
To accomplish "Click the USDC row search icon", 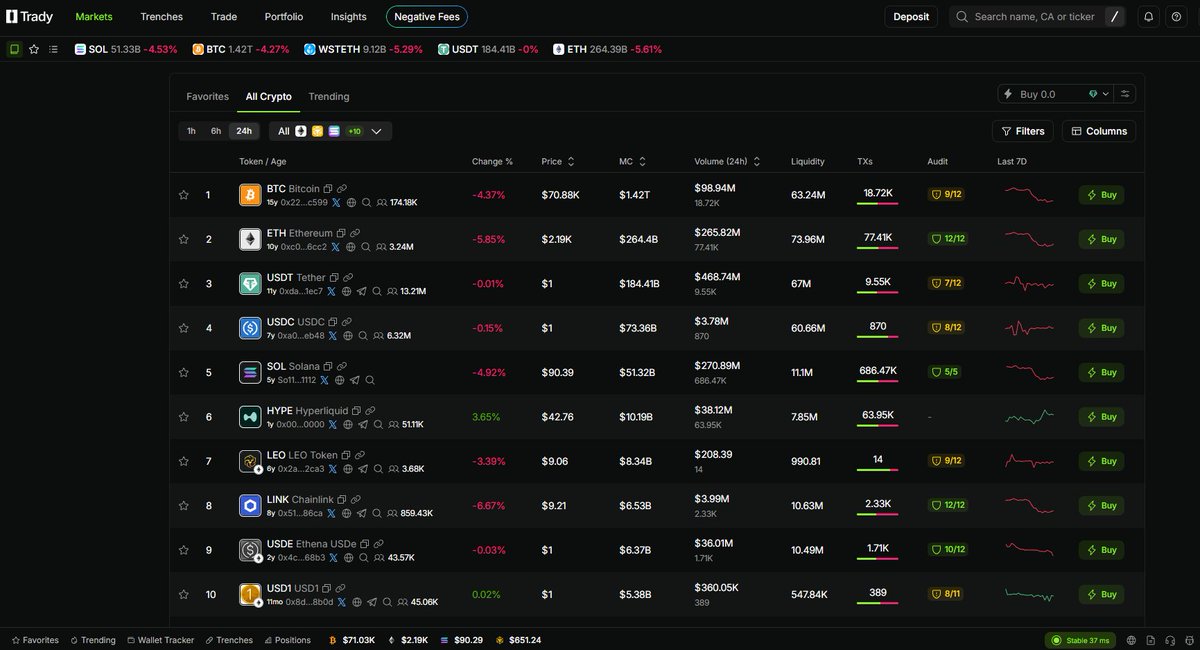I will [x=364, y=335].
